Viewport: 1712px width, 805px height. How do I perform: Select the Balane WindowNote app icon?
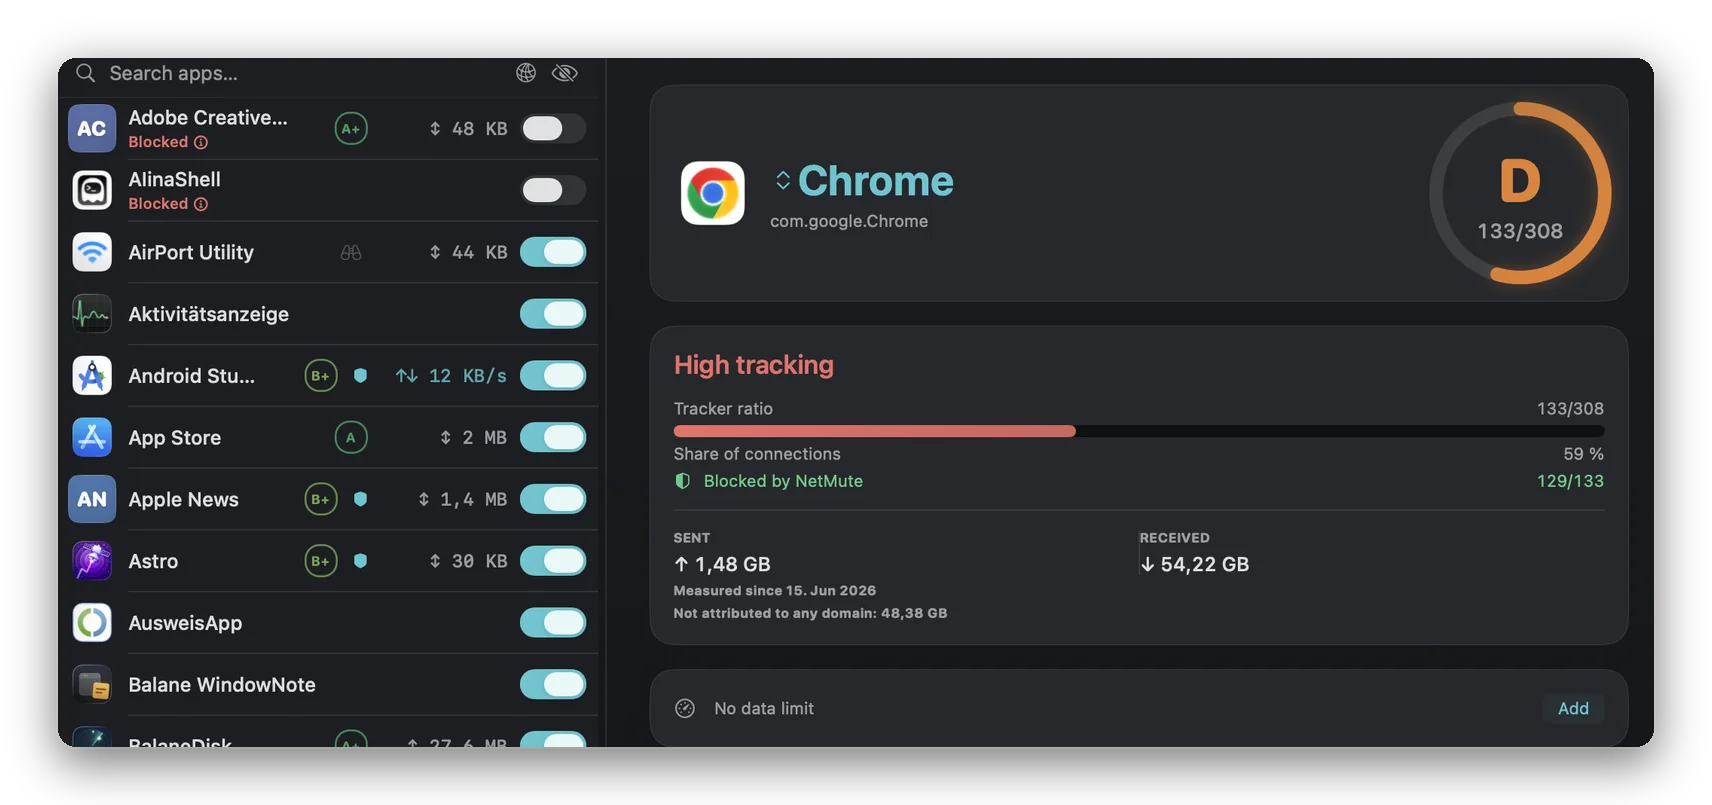click(92, 685)
